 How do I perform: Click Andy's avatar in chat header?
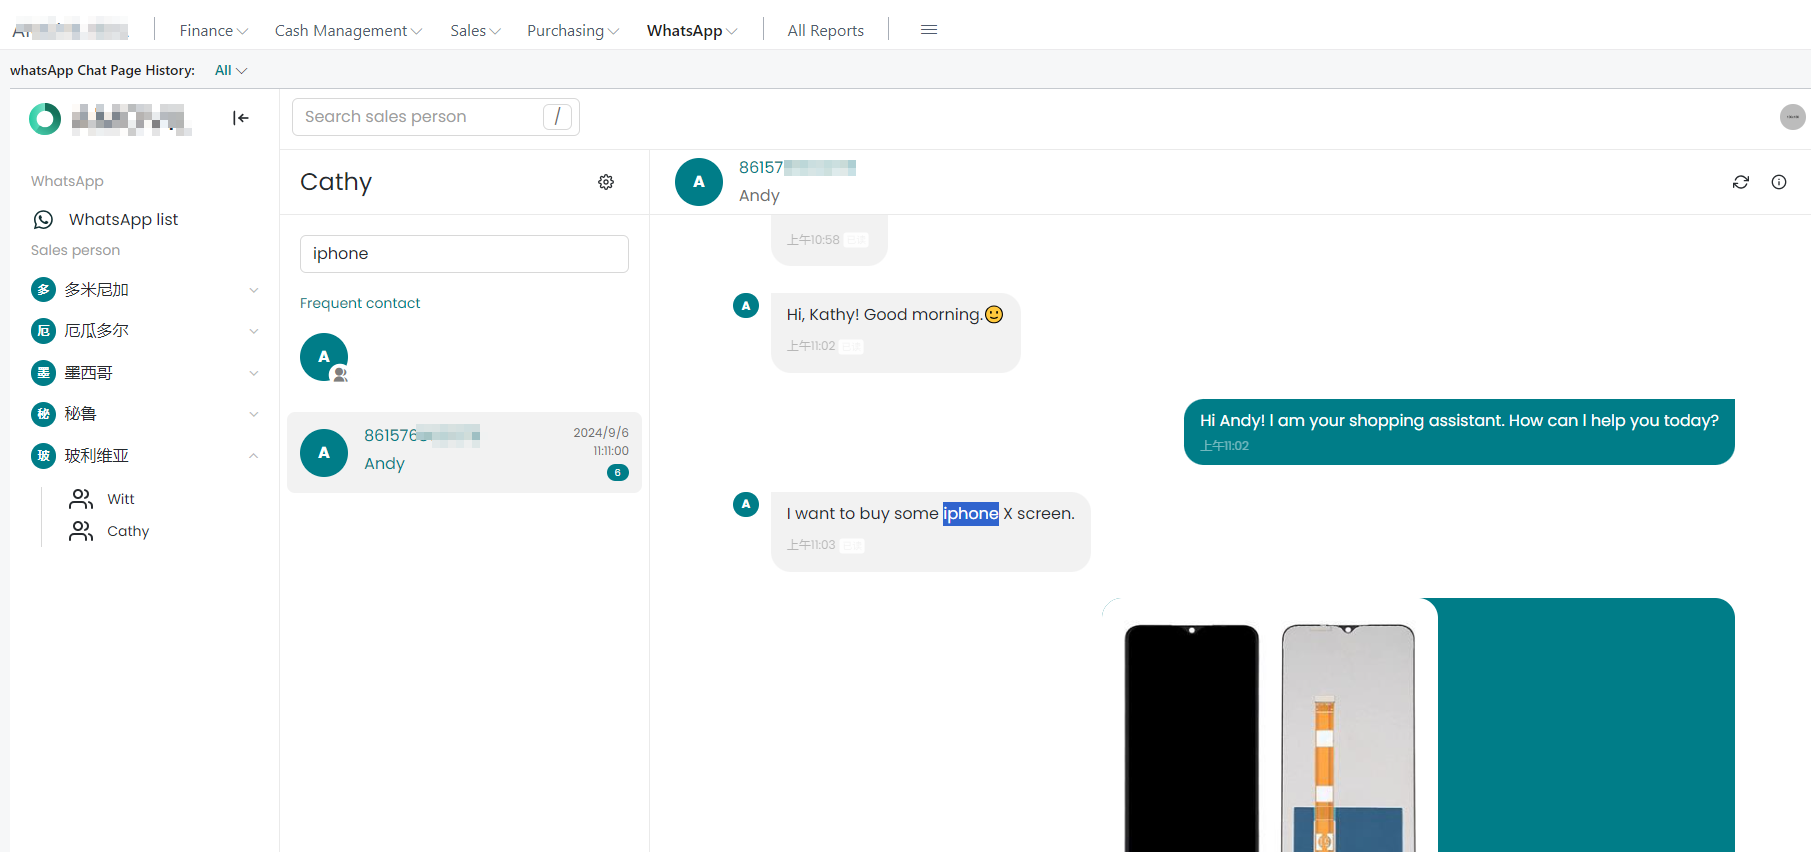point(699,182)
